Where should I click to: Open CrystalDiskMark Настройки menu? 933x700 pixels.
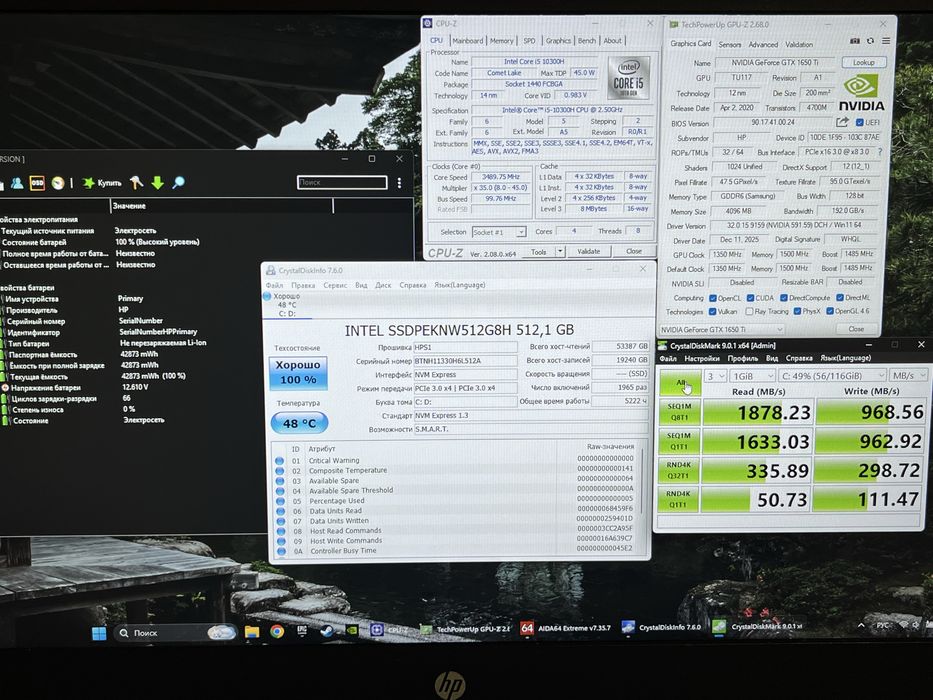coord(702,358)
